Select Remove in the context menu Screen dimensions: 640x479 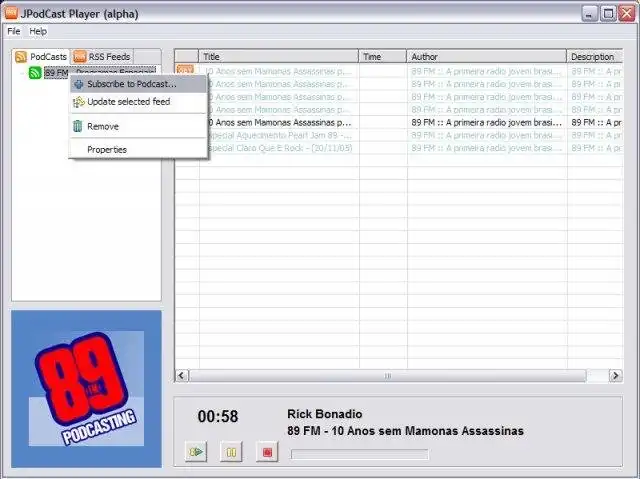(138, 126)
